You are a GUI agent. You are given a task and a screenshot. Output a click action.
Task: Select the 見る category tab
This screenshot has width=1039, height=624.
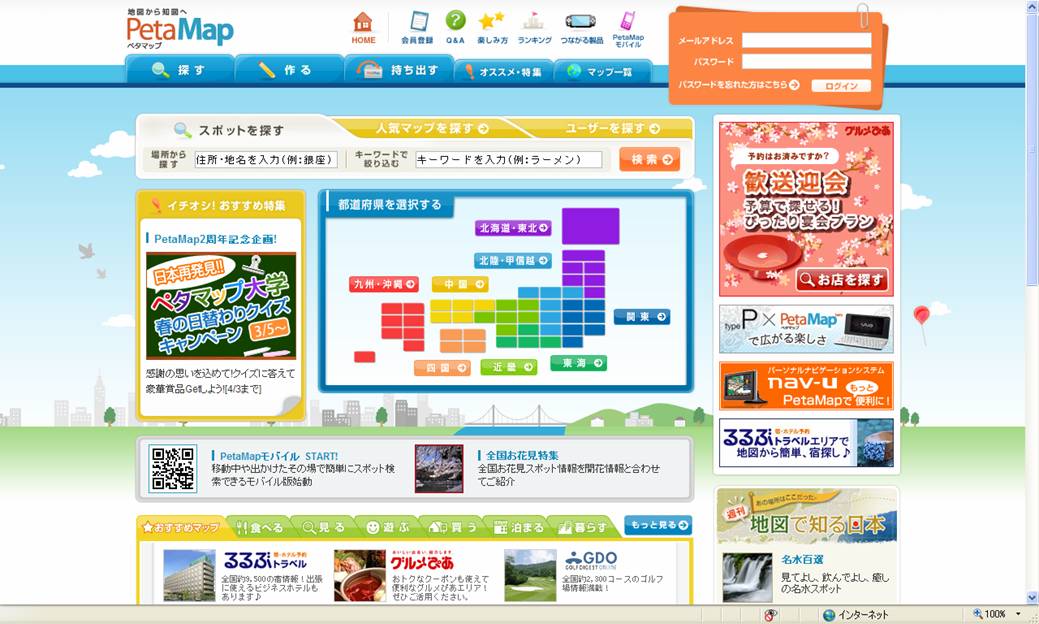tap(324, 527)
